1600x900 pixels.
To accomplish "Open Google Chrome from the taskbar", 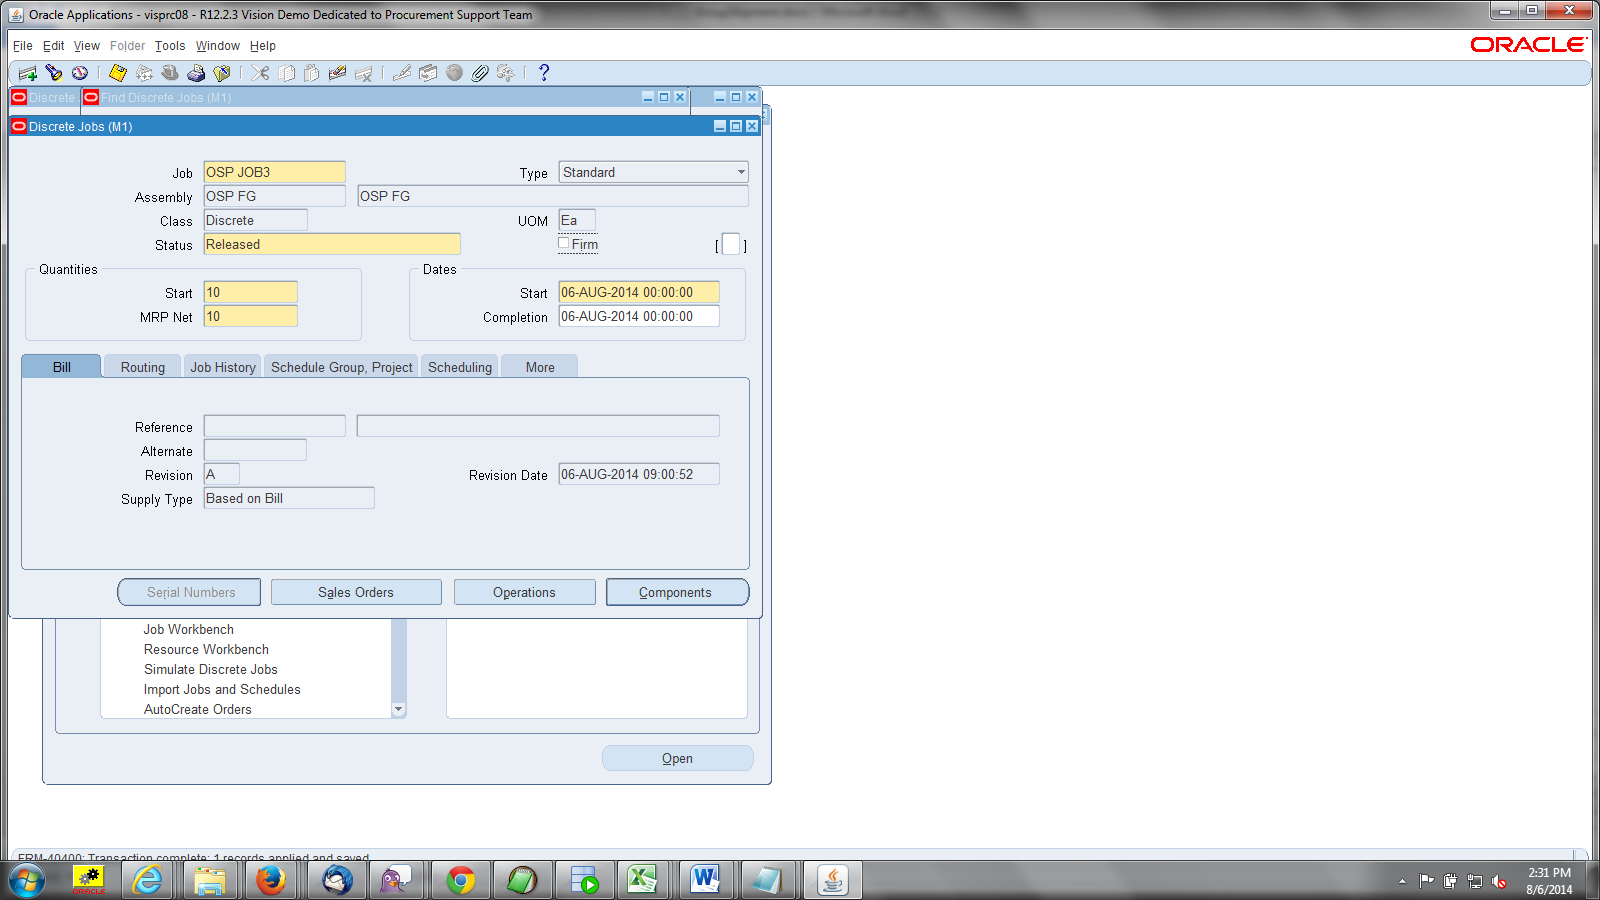I will coord(461,880).
